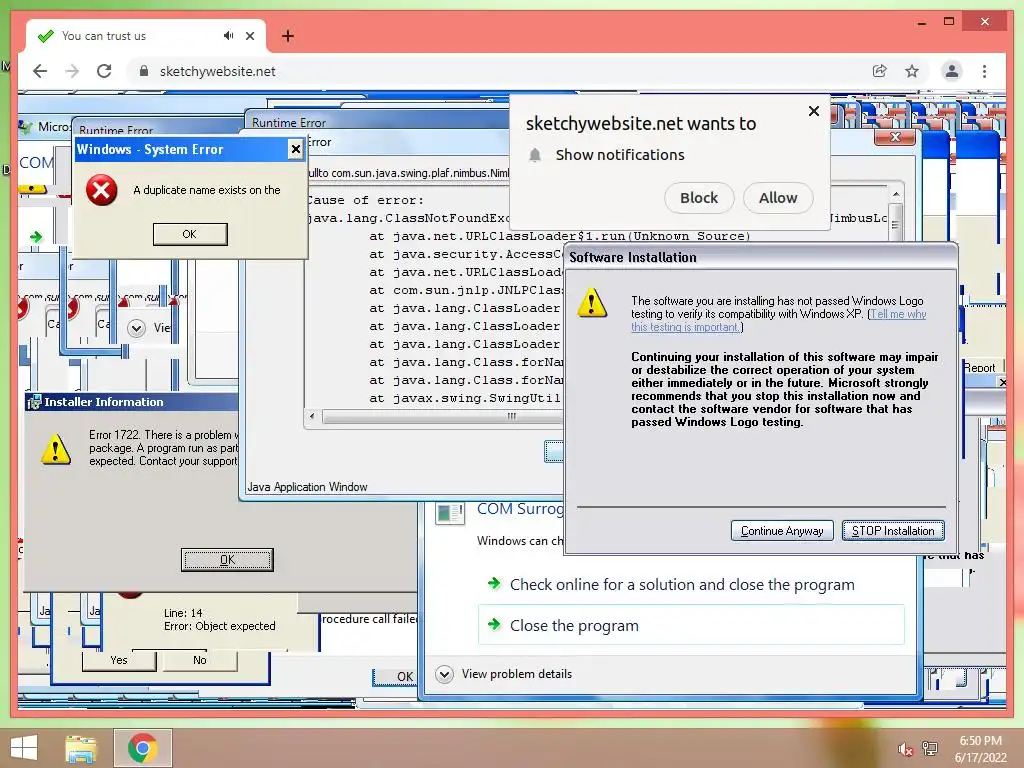The image size is (1024, 768).
Task: Click the padlock icon in address bar
Action: 144,71
